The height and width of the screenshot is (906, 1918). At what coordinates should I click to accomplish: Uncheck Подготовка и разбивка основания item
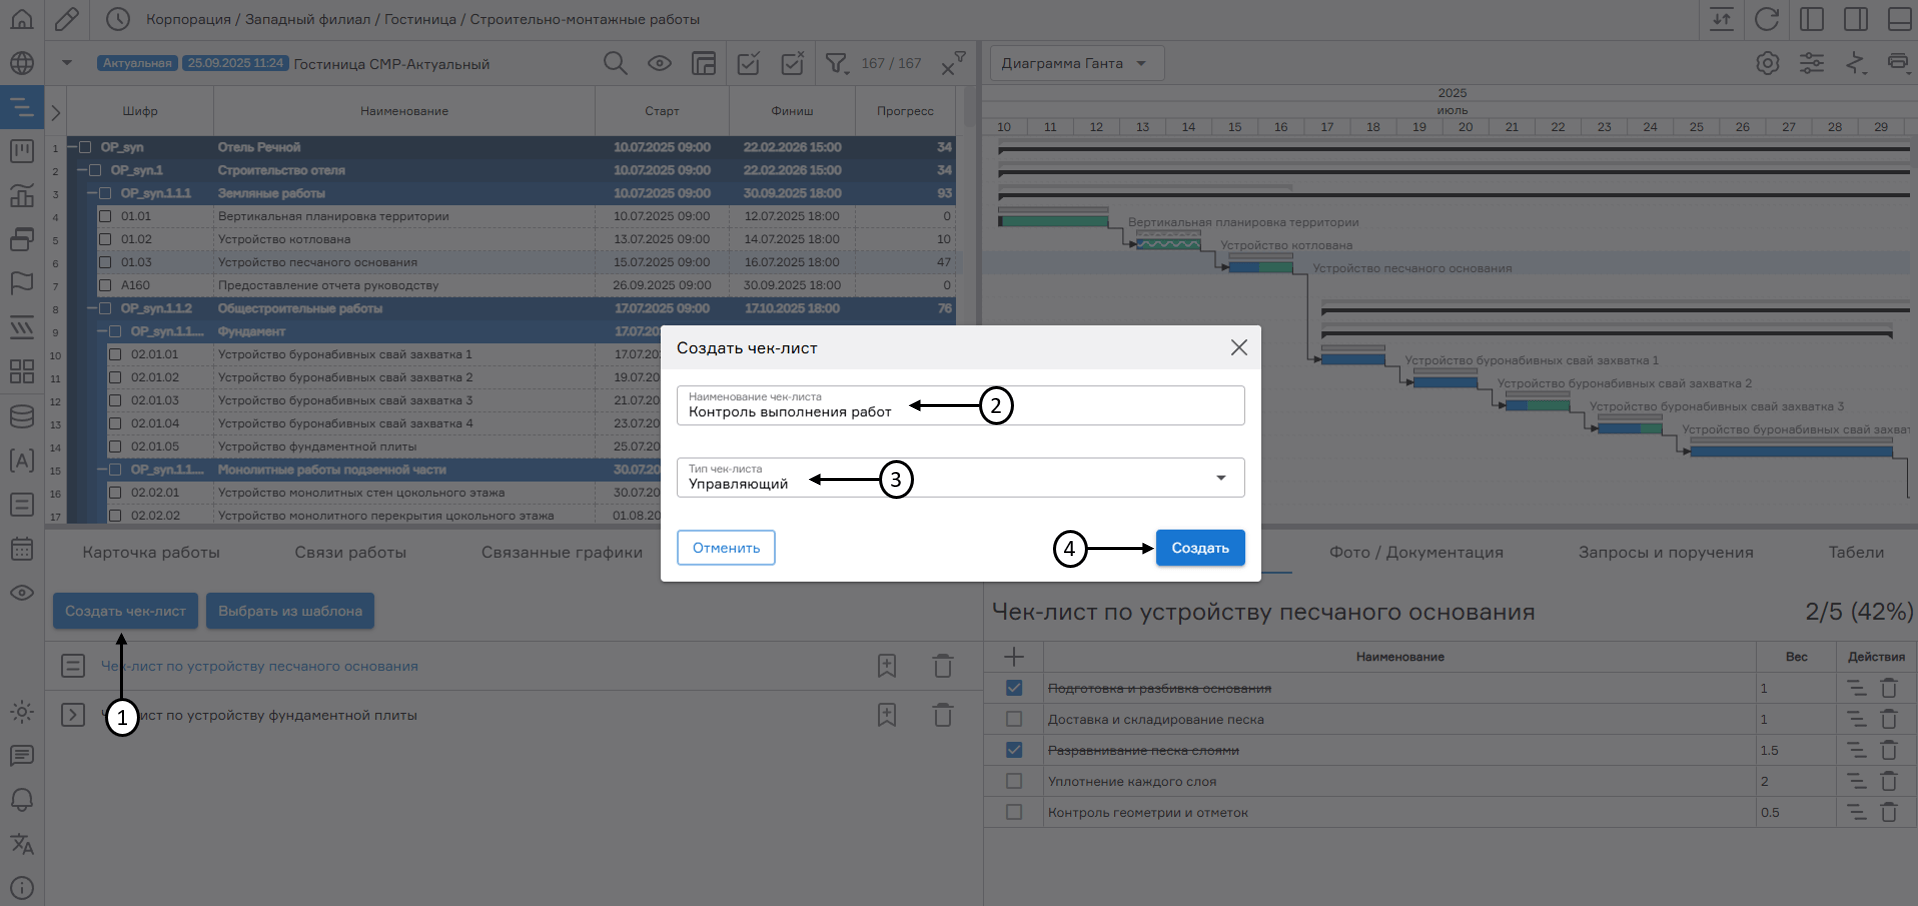pos(1014,688)
